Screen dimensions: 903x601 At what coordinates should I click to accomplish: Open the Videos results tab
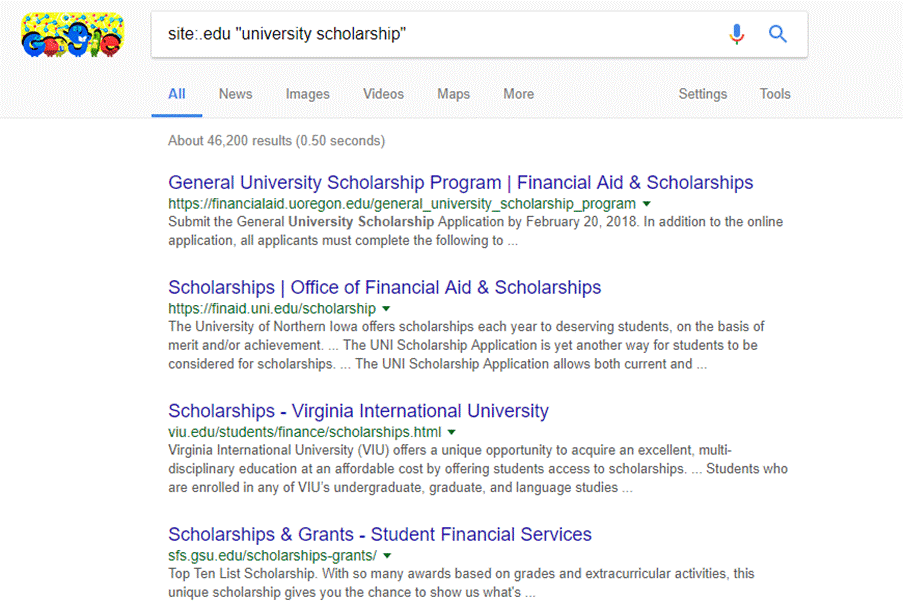coord(383,94)
